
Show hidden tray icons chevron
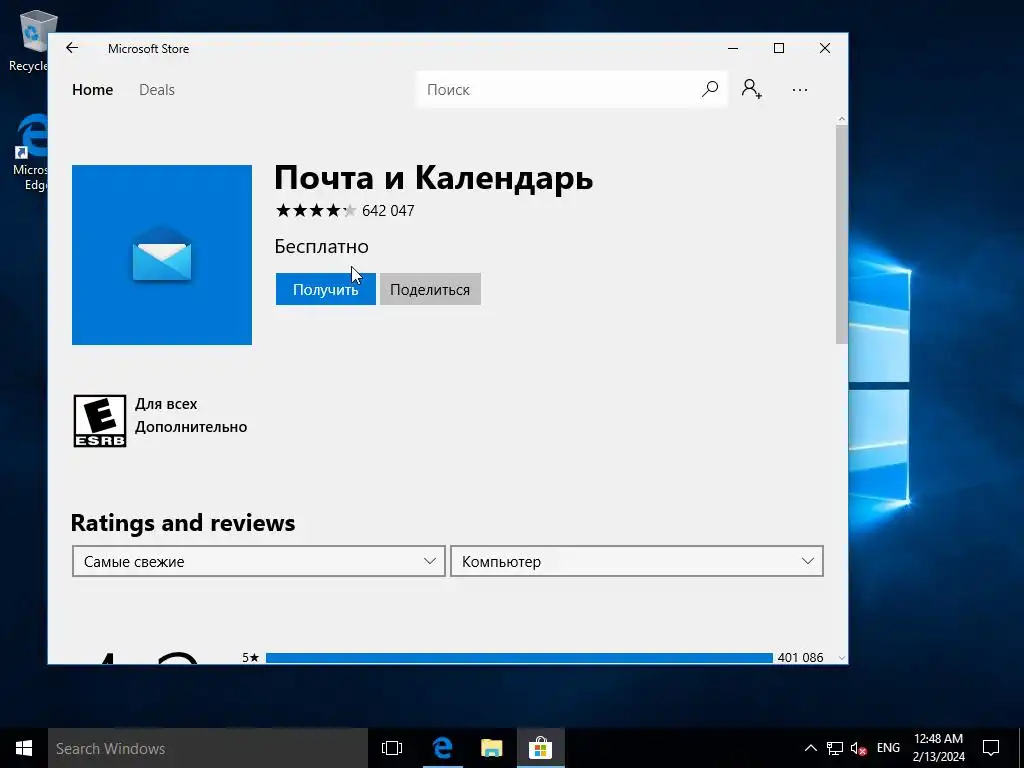click(810, 748)
